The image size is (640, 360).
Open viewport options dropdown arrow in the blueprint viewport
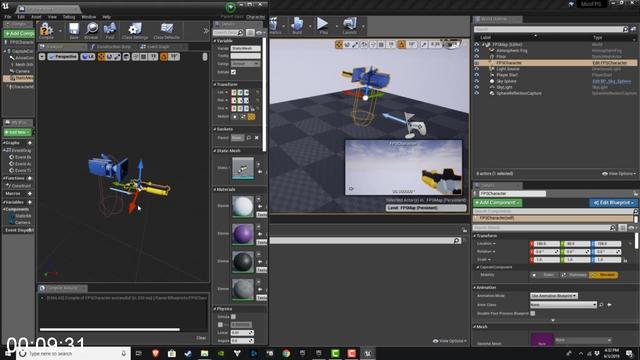click(42, 57)
